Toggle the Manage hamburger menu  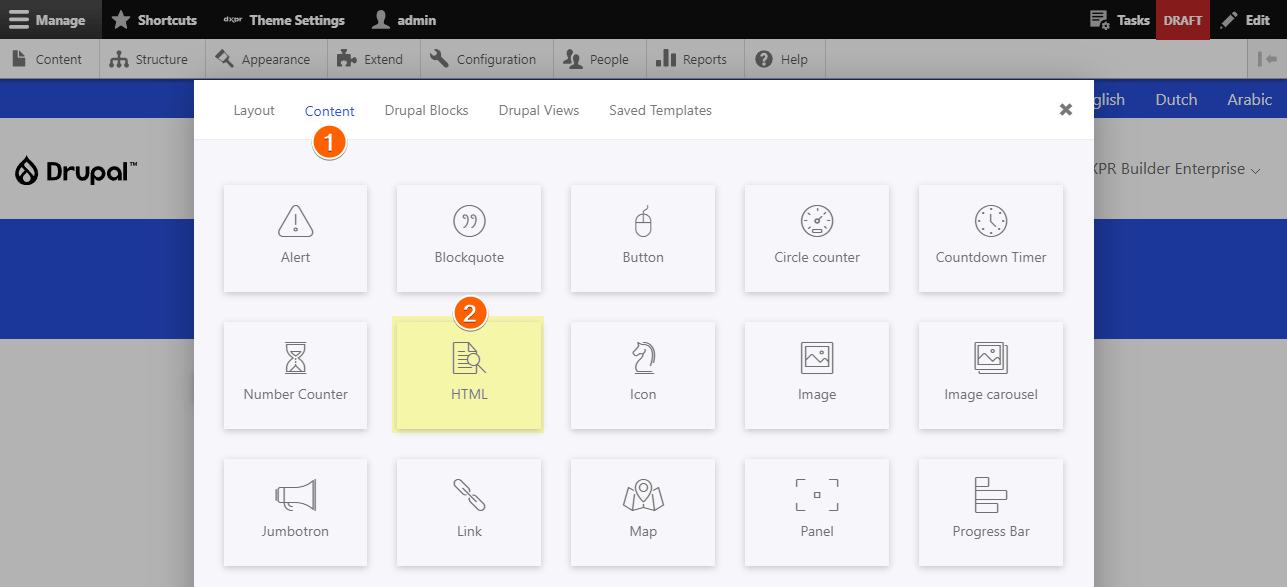(x=48, y=20)
